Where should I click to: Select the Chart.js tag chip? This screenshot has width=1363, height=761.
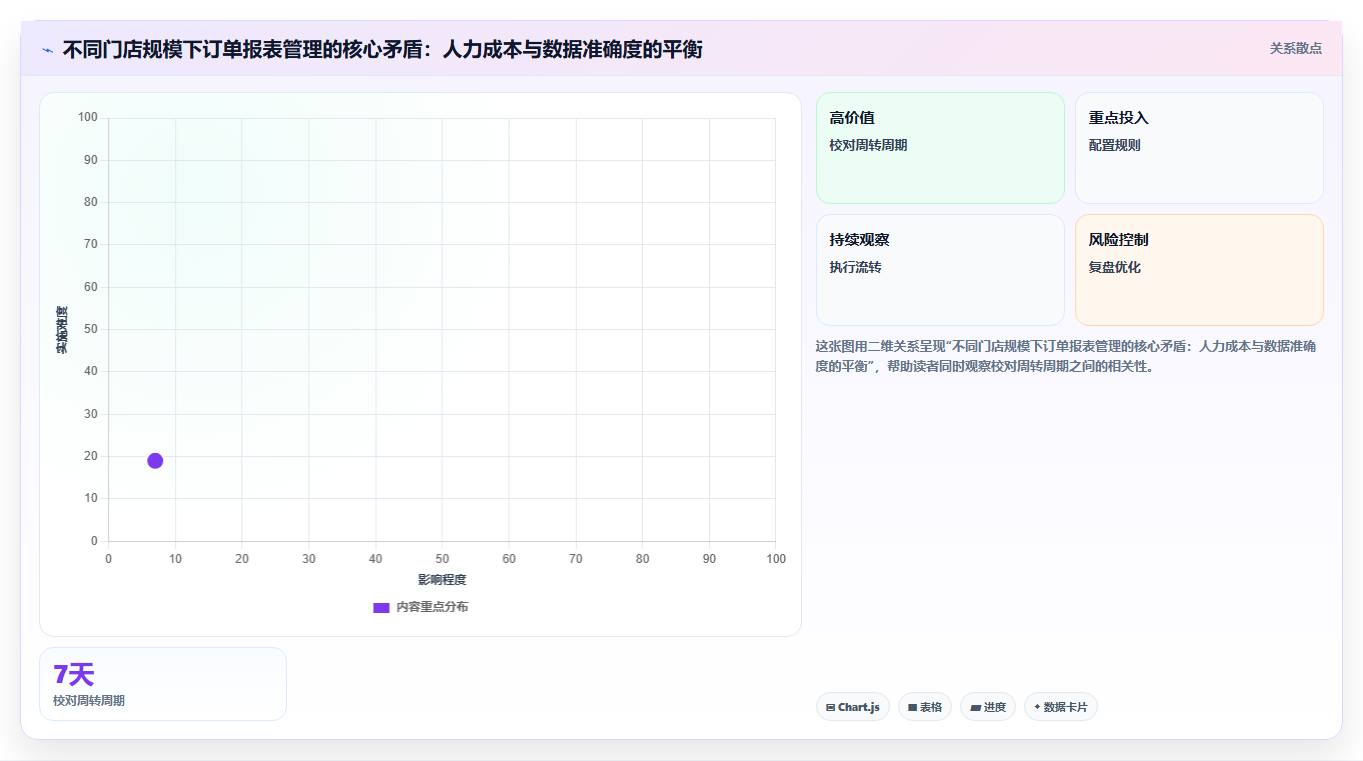click(853, 707)
